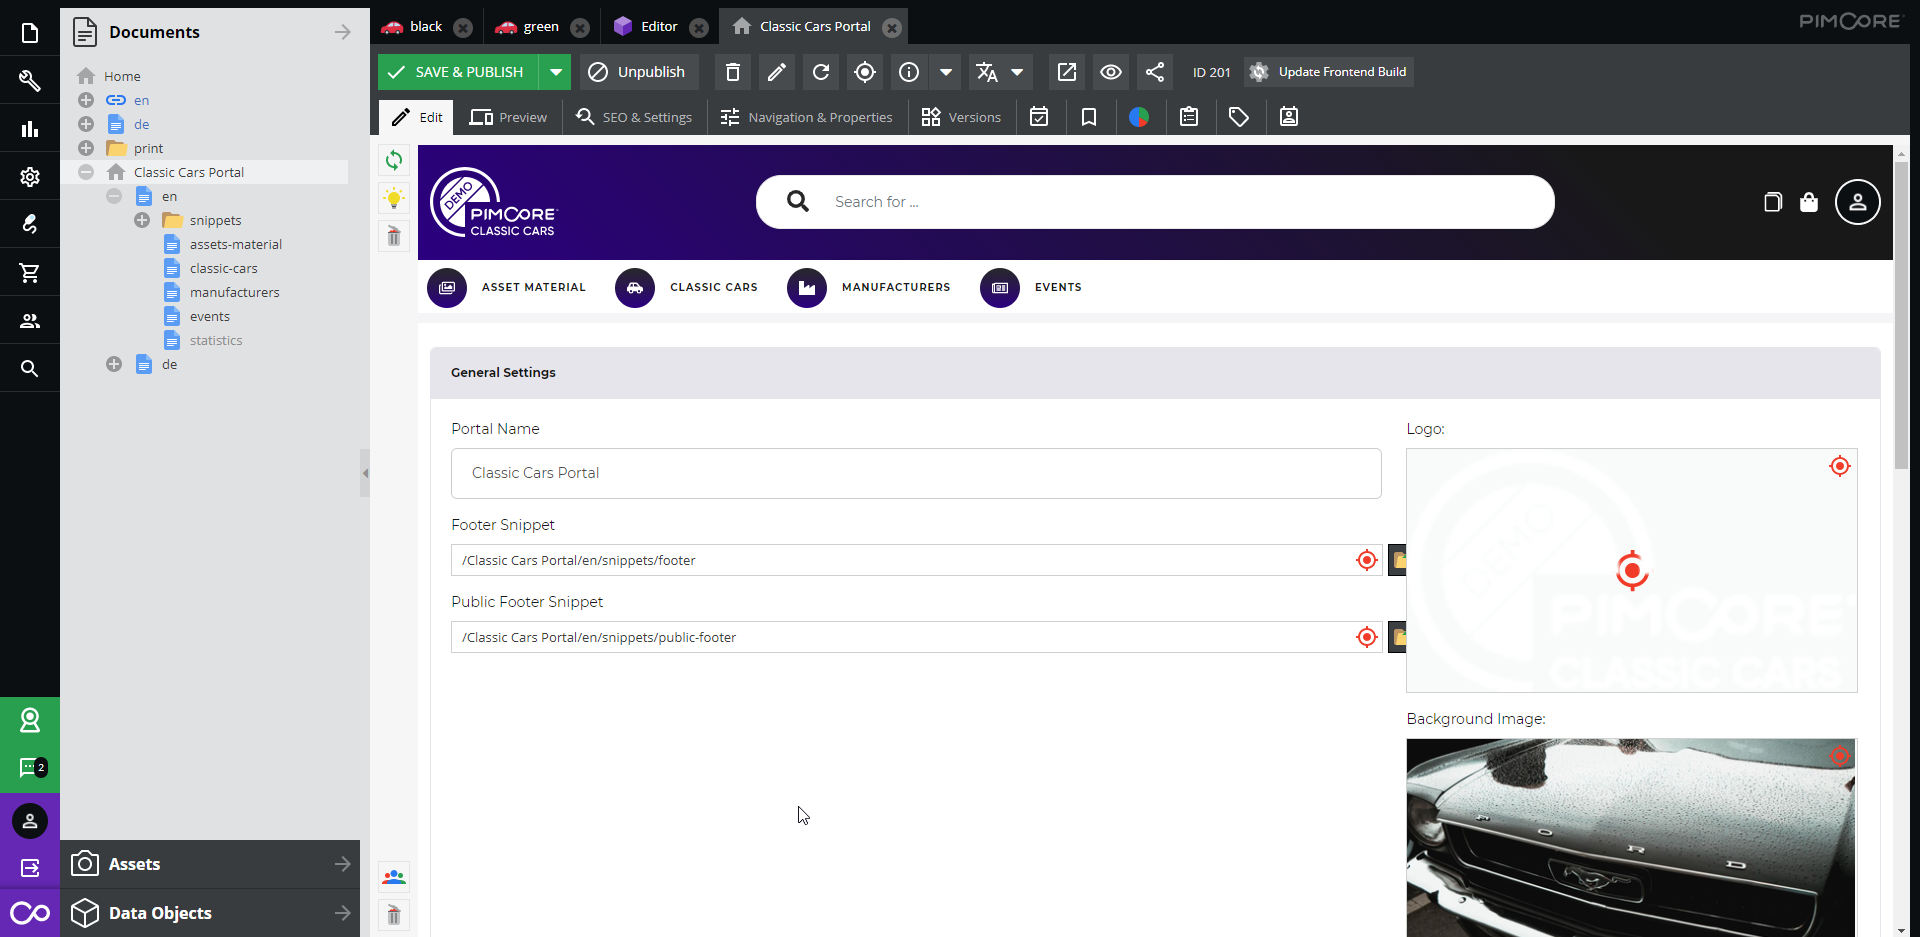Open the tags tab icon

(1239, 117)
